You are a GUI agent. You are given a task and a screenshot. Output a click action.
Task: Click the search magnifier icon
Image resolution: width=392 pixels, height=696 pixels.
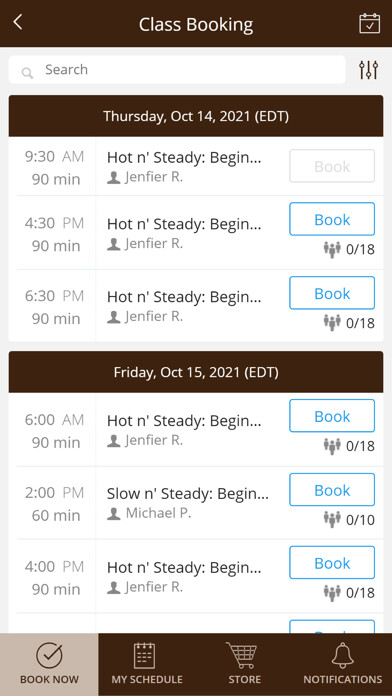pos(27,73)
